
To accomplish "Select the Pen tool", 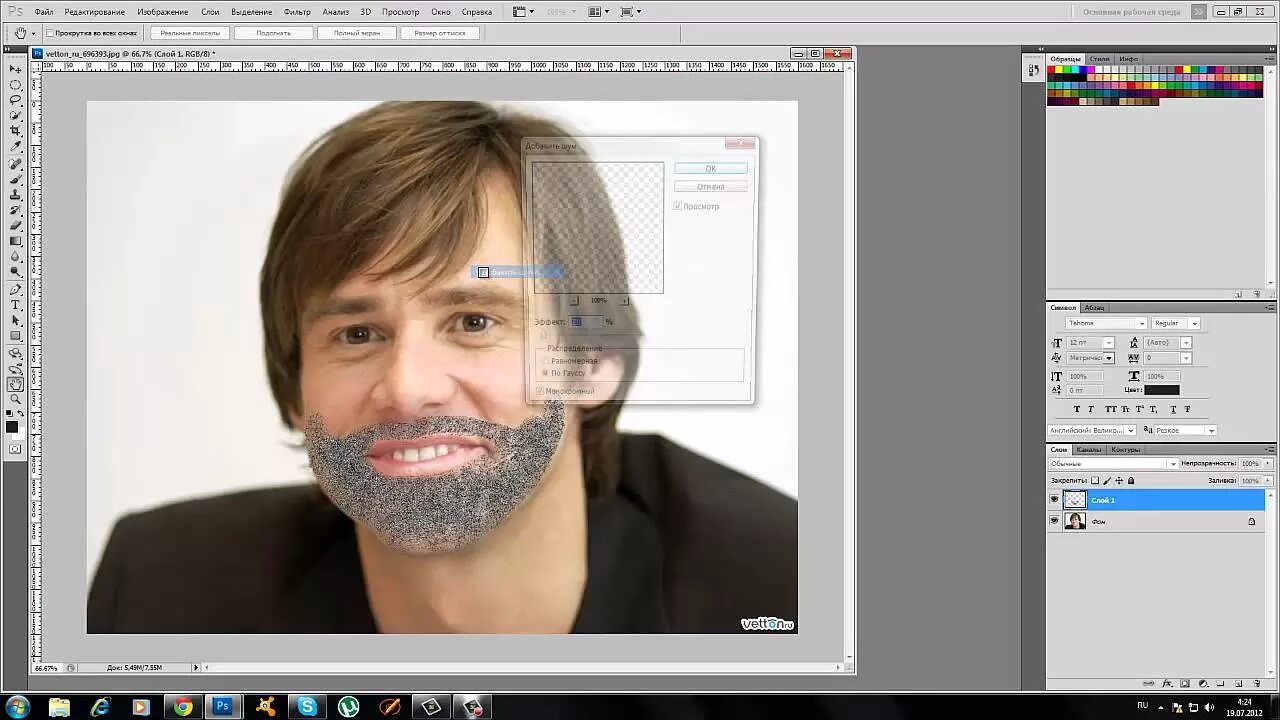I will 15,289.
